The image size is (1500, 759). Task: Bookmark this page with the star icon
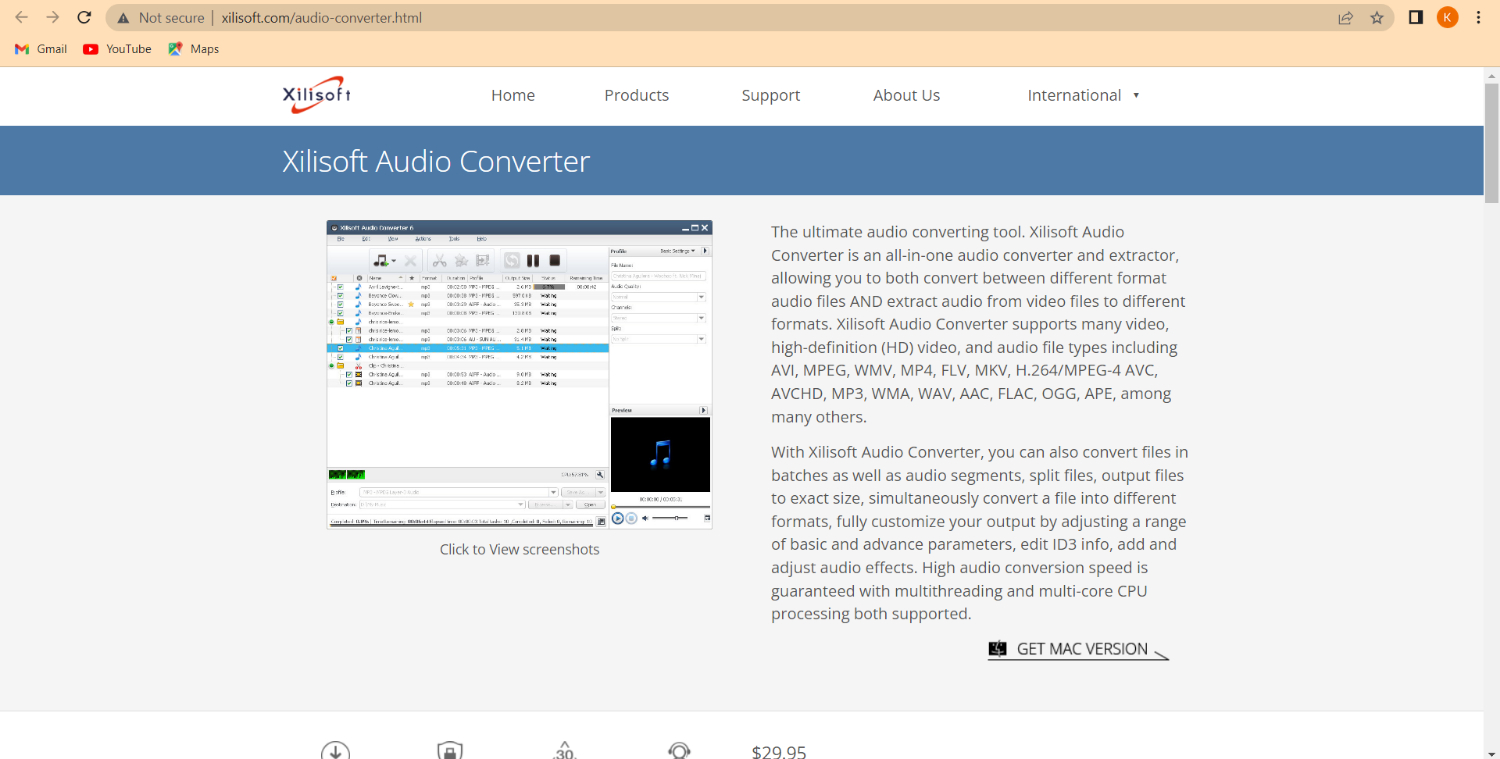coord(1377,18)
